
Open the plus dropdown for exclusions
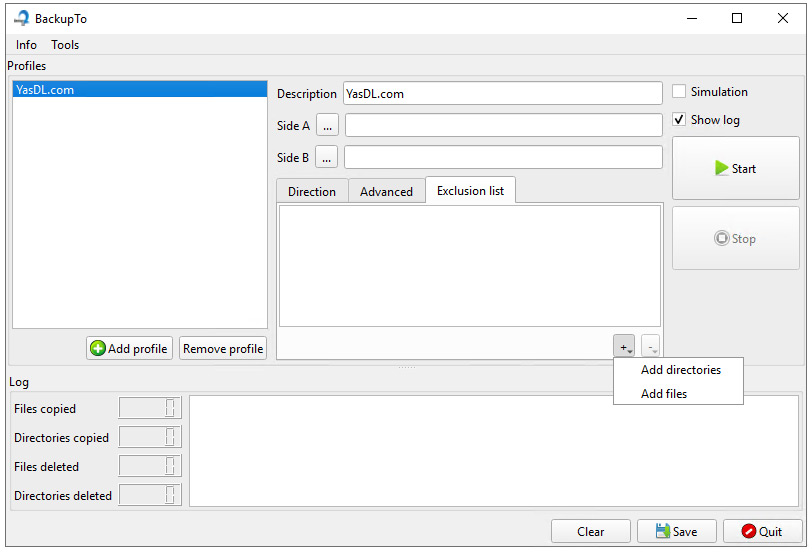(624, 346)
